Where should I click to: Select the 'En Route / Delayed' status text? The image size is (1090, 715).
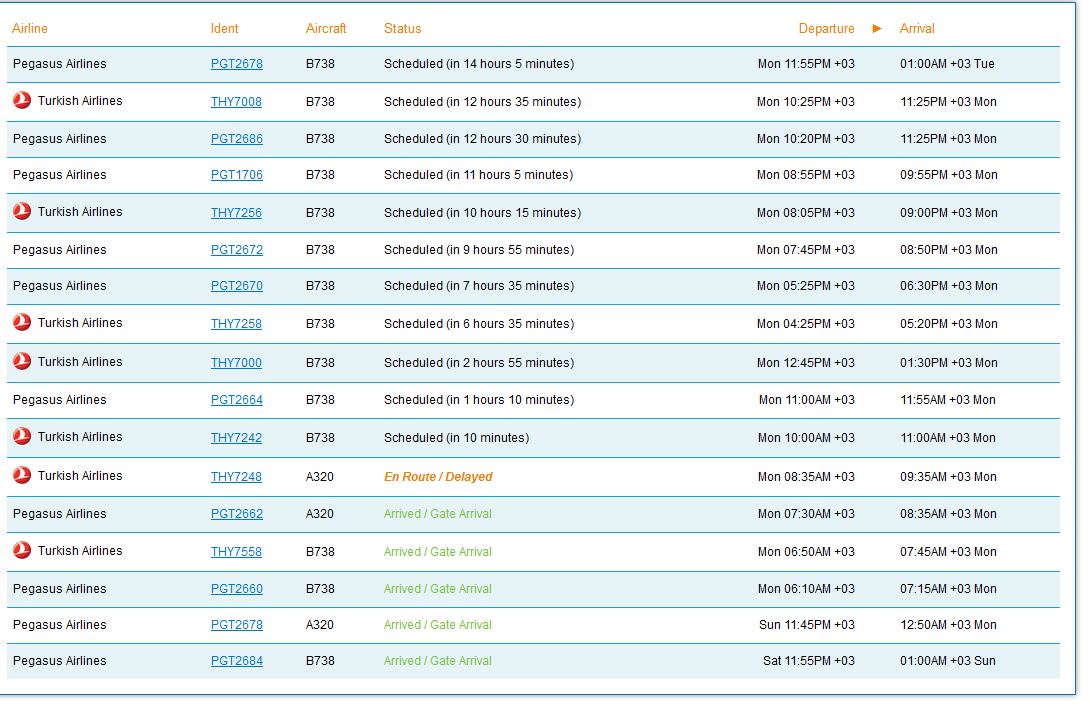click(x=438, y=477)
